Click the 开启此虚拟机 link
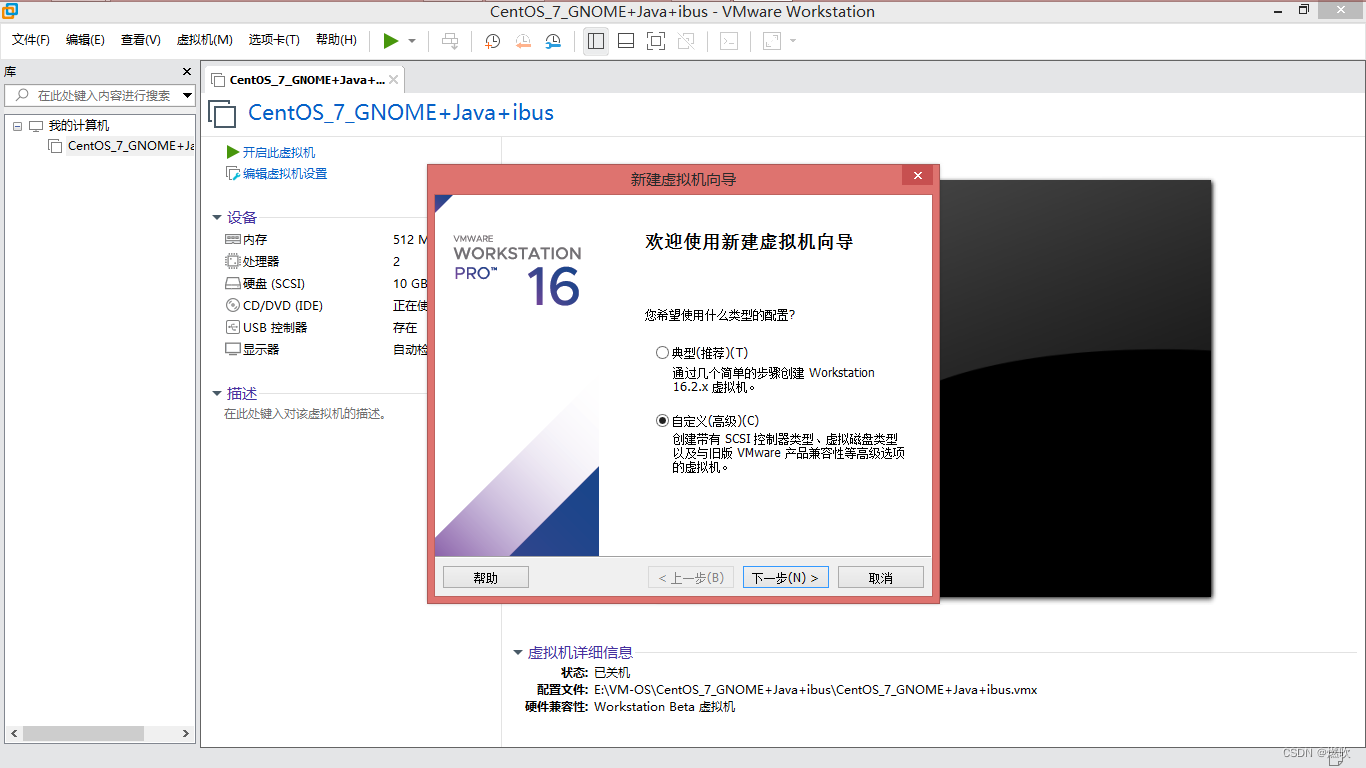Image resolution: width=1366 pixels, height=768 pixels. click(x=276, y=152)
